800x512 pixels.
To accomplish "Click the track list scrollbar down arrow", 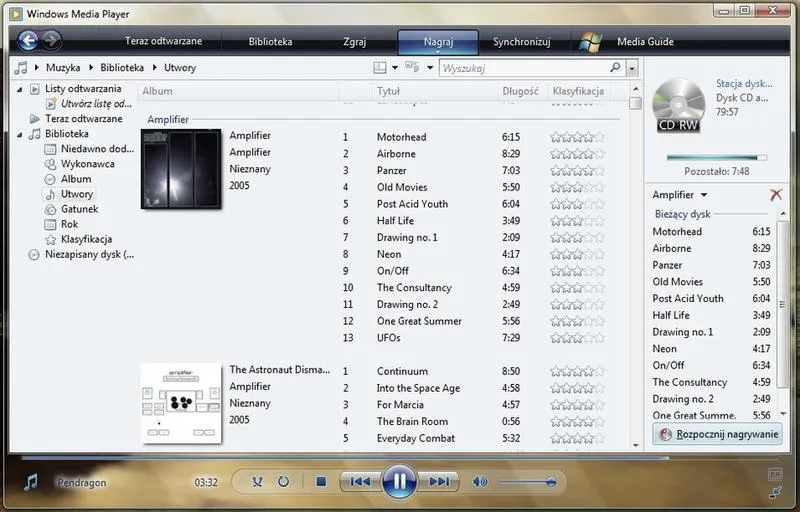I will click(635, 445).
